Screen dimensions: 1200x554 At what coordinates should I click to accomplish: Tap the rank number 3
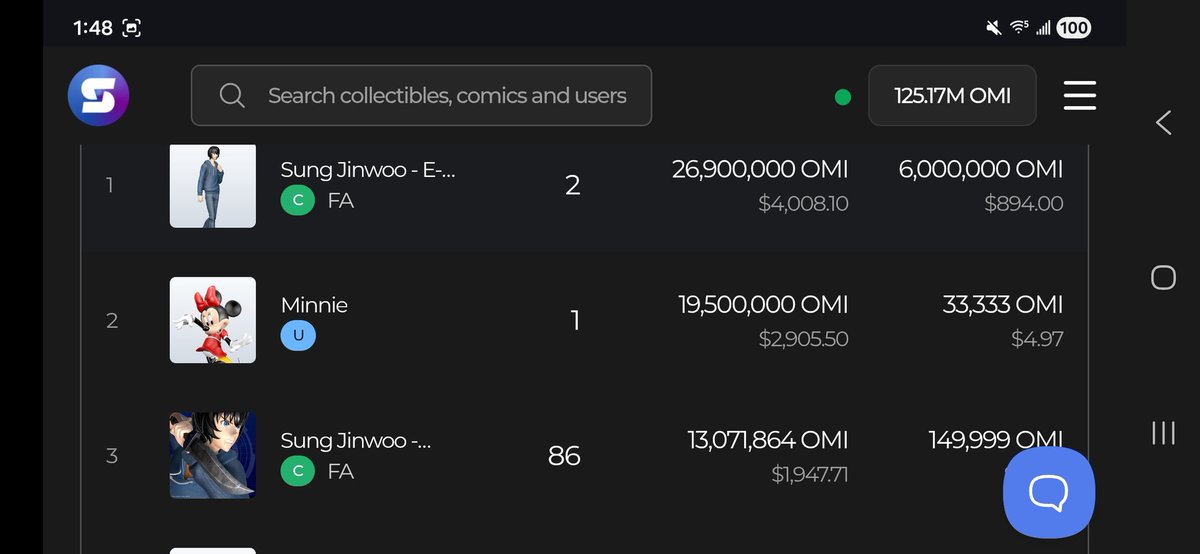112,456
